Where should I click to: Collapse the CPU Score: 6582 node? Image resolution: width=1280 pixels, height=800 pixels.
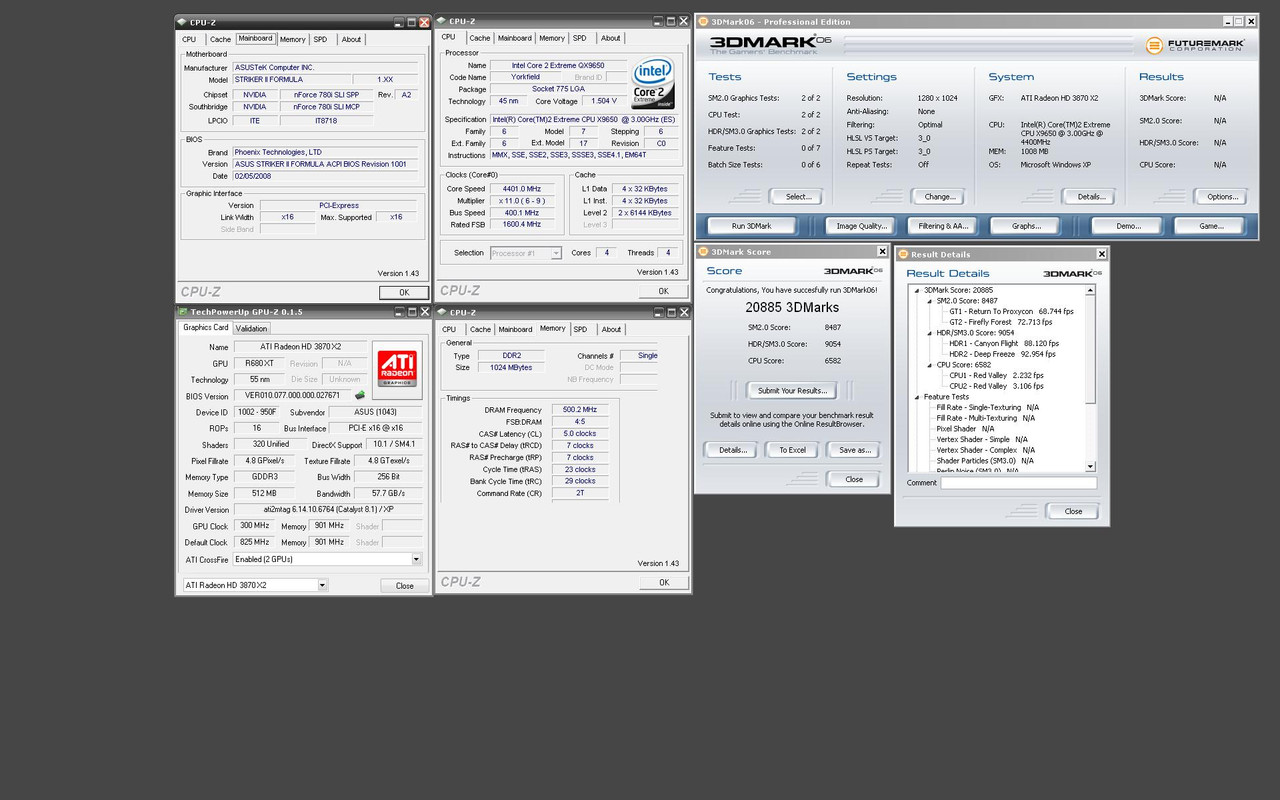pyautogui.click(x=928, y=365)
